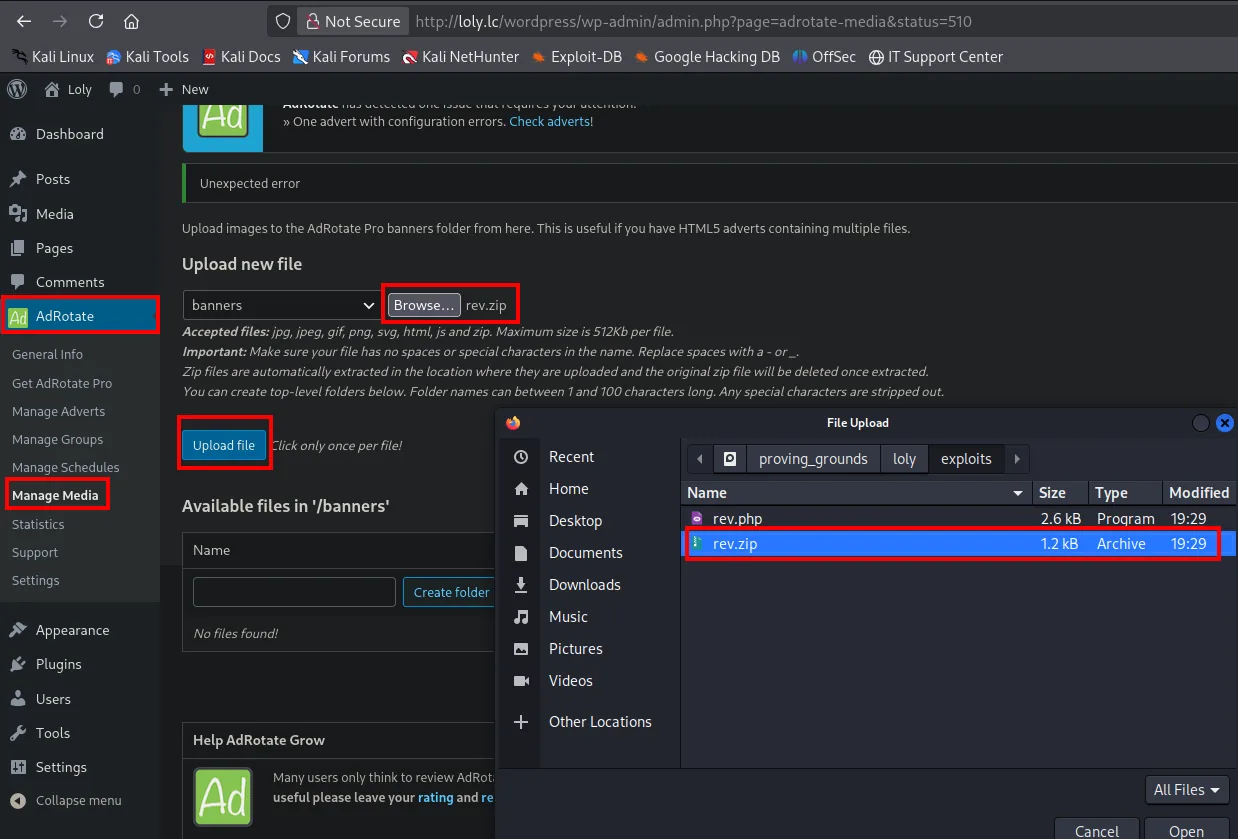Select Documents in file dialog sidebar
1238x839 pixels.
click(x=589, y=553)
